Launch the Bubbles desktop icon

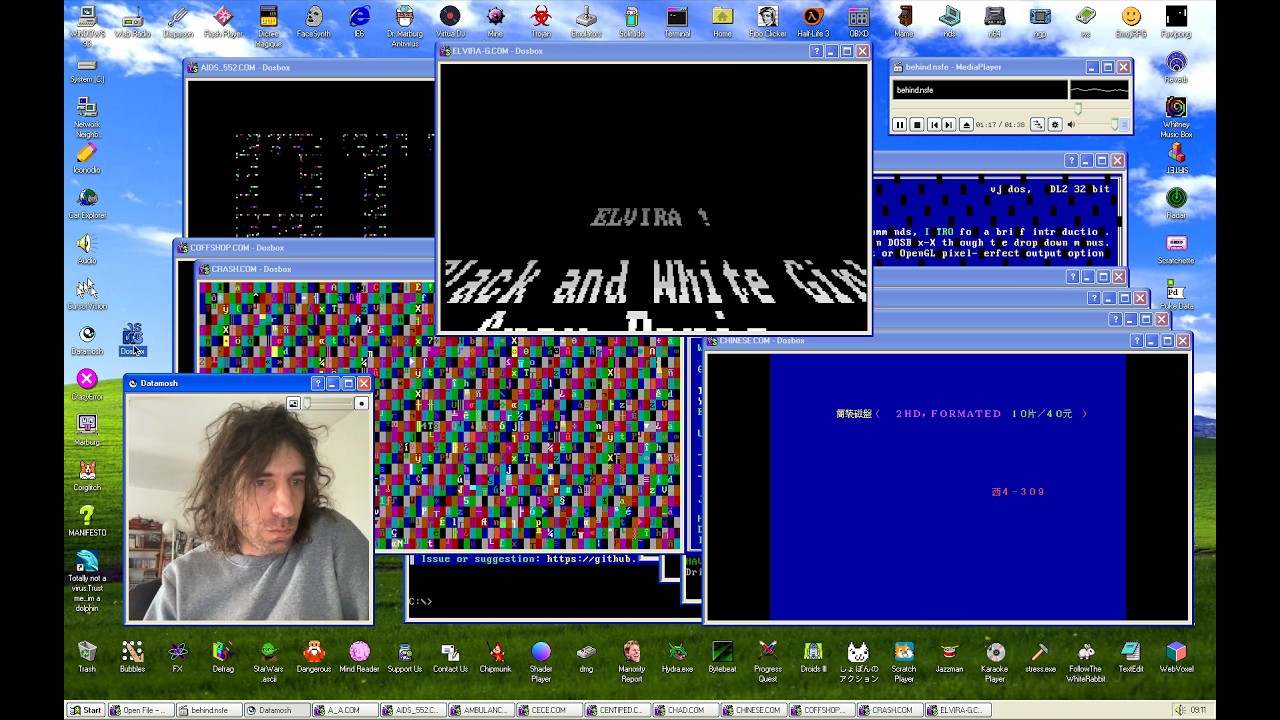tap(132, 657)
